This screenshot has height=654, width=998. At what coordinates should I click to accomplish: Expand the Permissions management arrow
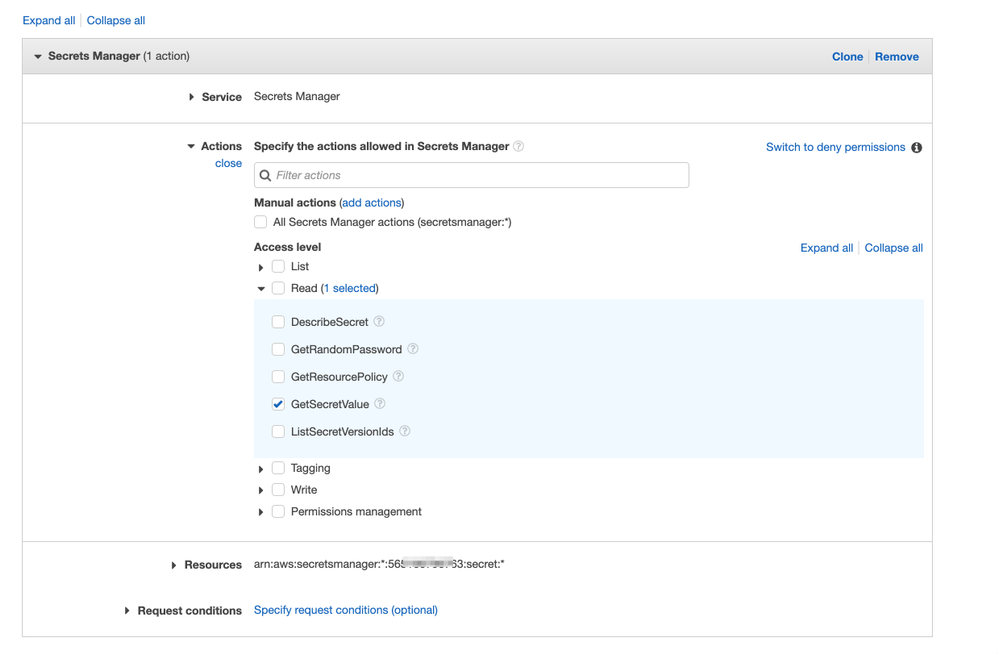point(261,512)
